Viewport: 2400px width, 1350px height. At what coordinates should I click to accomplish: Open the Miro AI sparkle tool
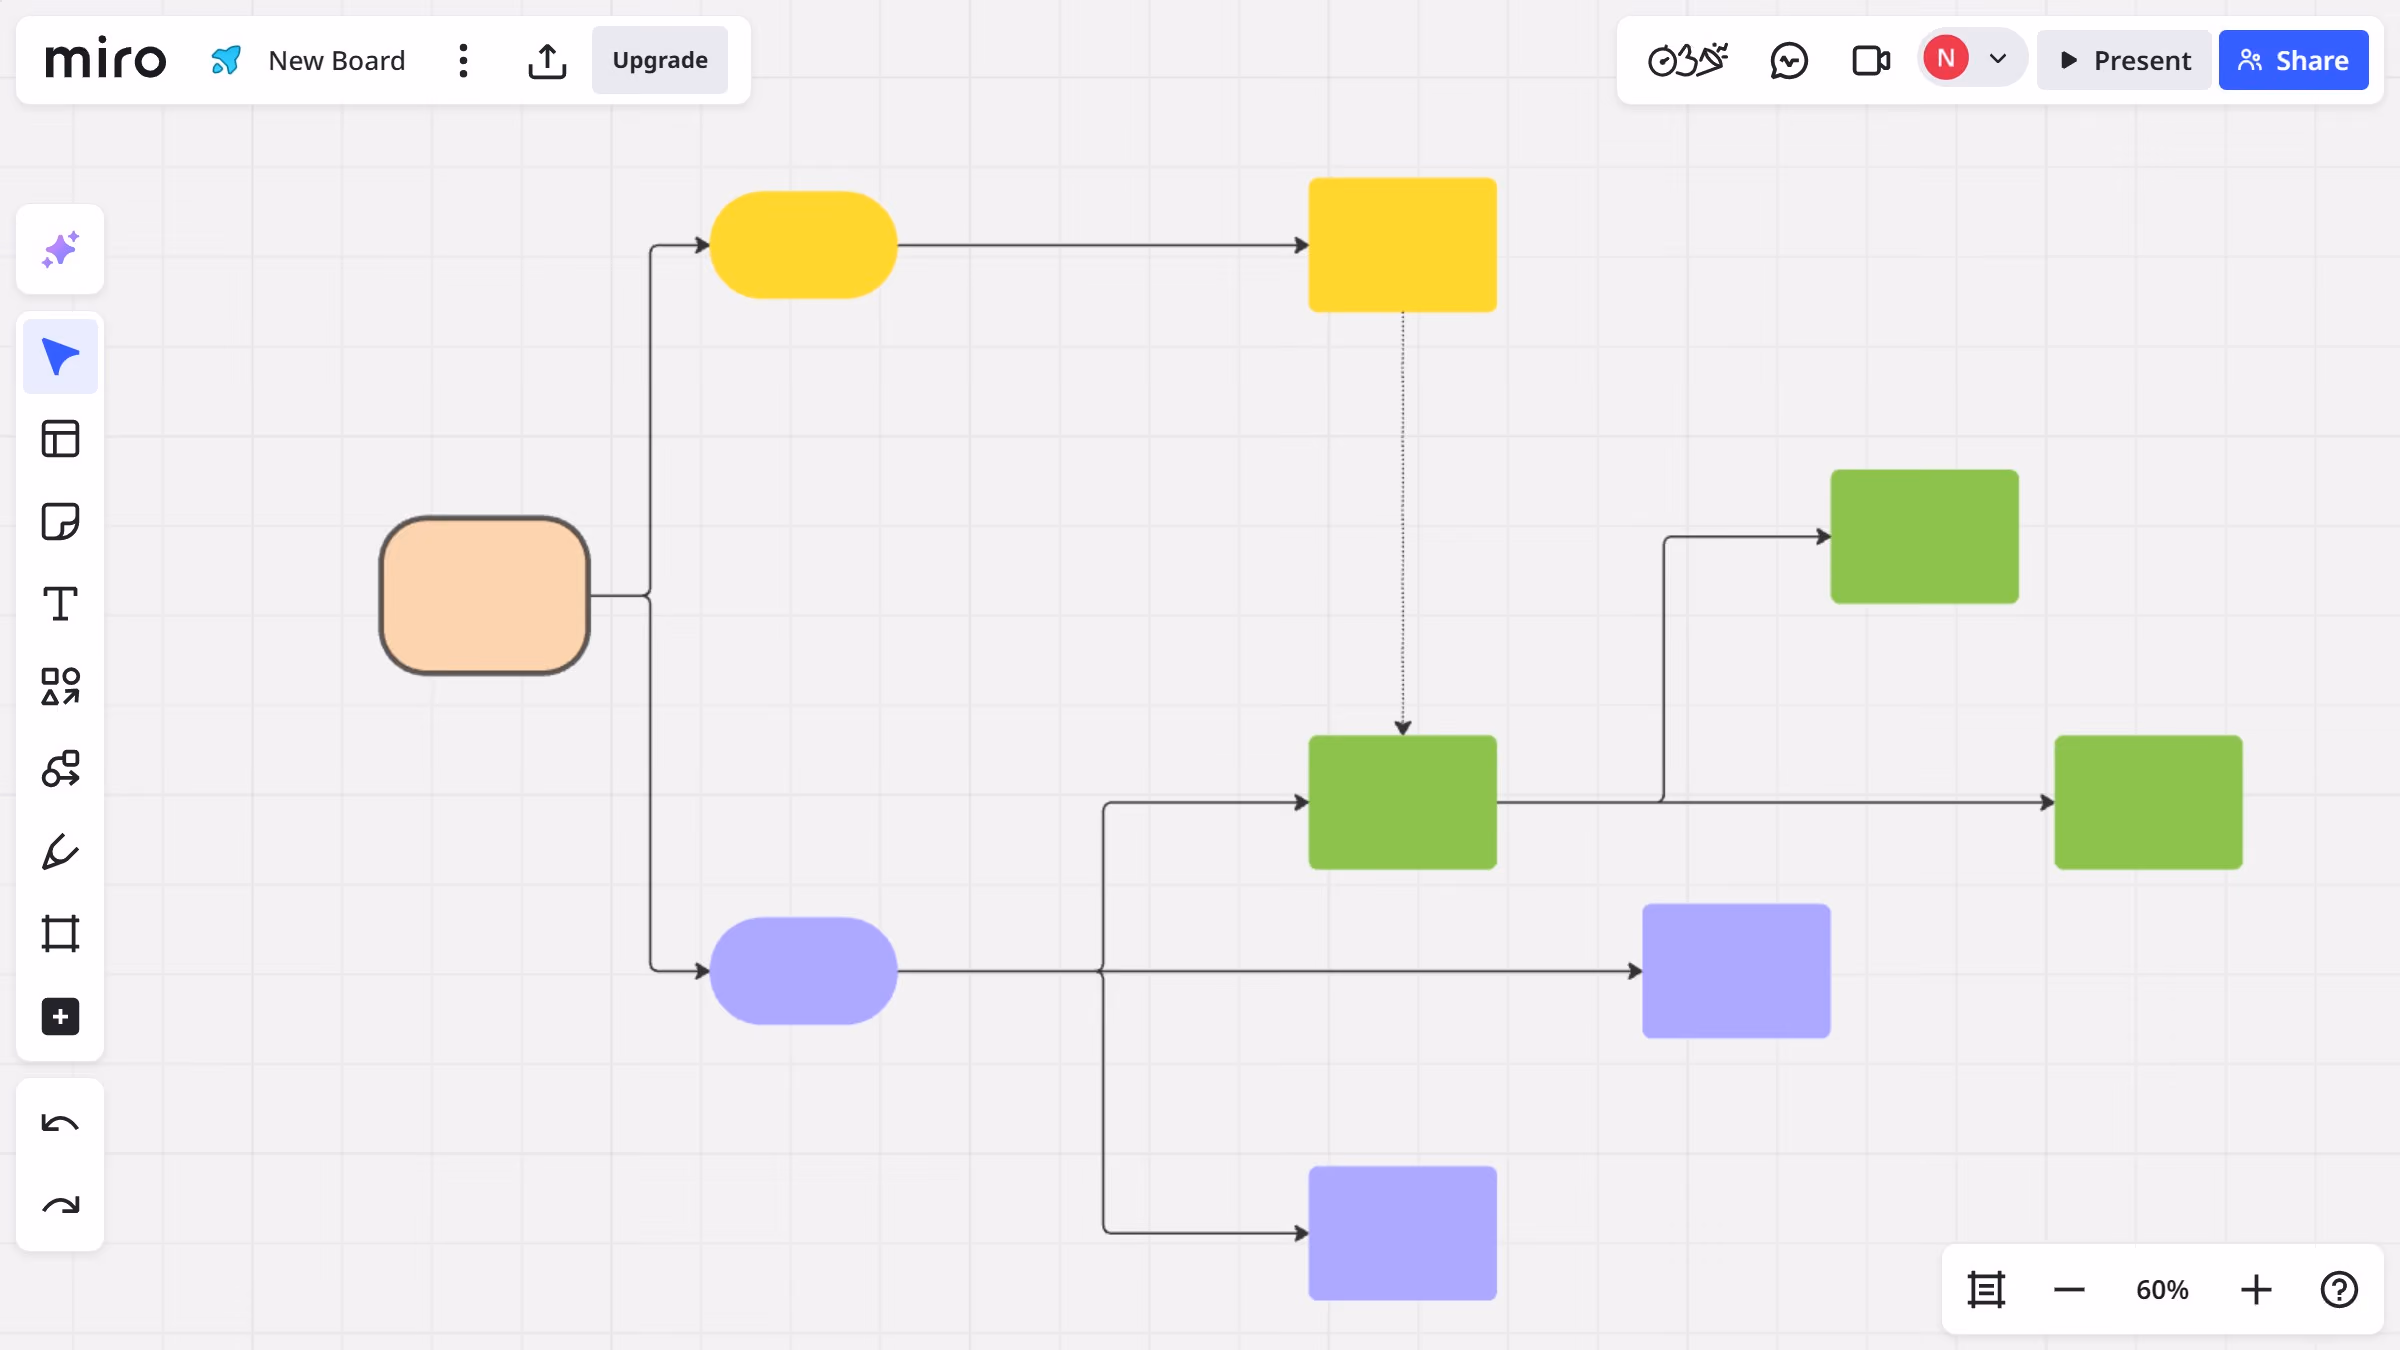pos(60,250)
